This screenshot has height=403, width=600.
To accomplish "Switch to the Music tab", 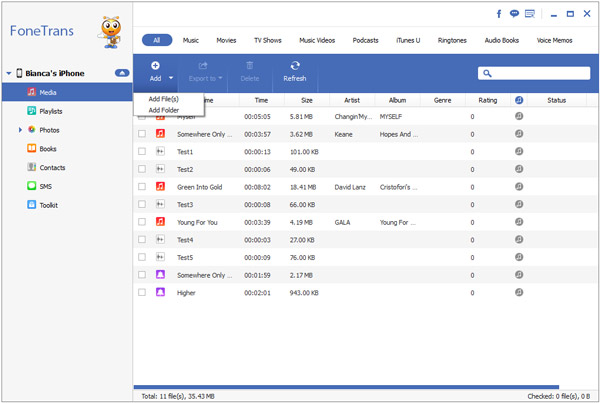I will [x=191, y=40].
